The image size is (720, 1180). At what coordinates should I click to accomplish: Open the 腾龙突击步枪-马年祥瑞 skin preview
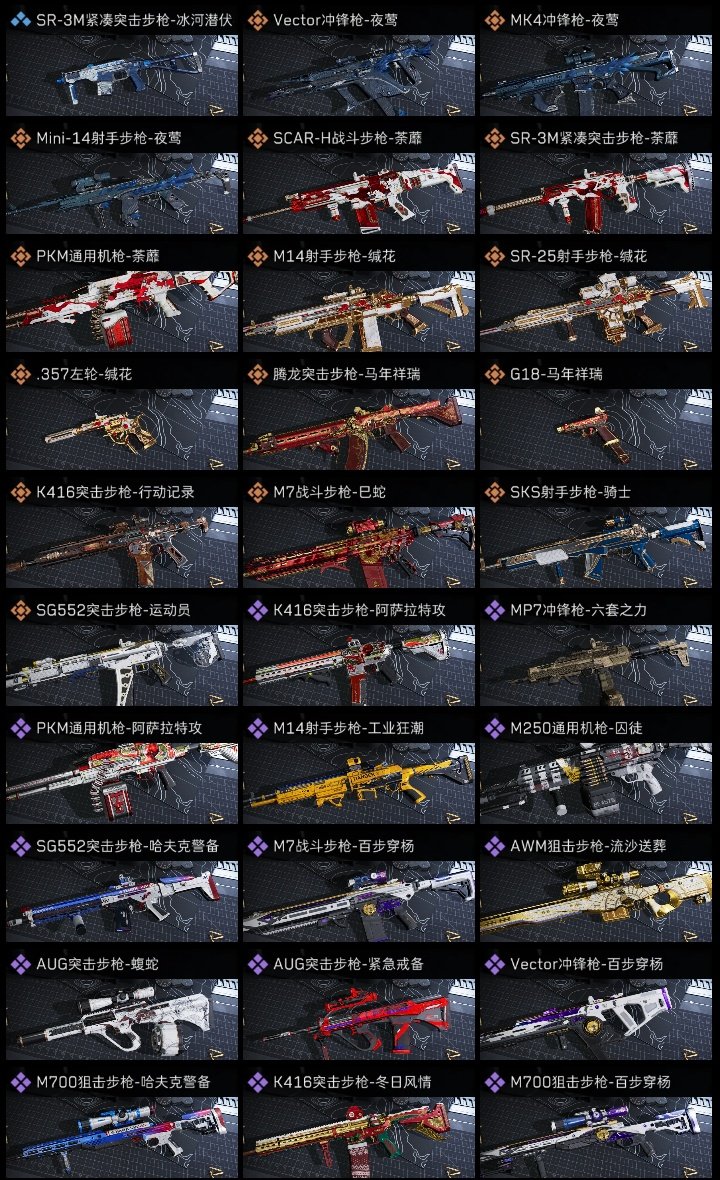click(359, 429)
